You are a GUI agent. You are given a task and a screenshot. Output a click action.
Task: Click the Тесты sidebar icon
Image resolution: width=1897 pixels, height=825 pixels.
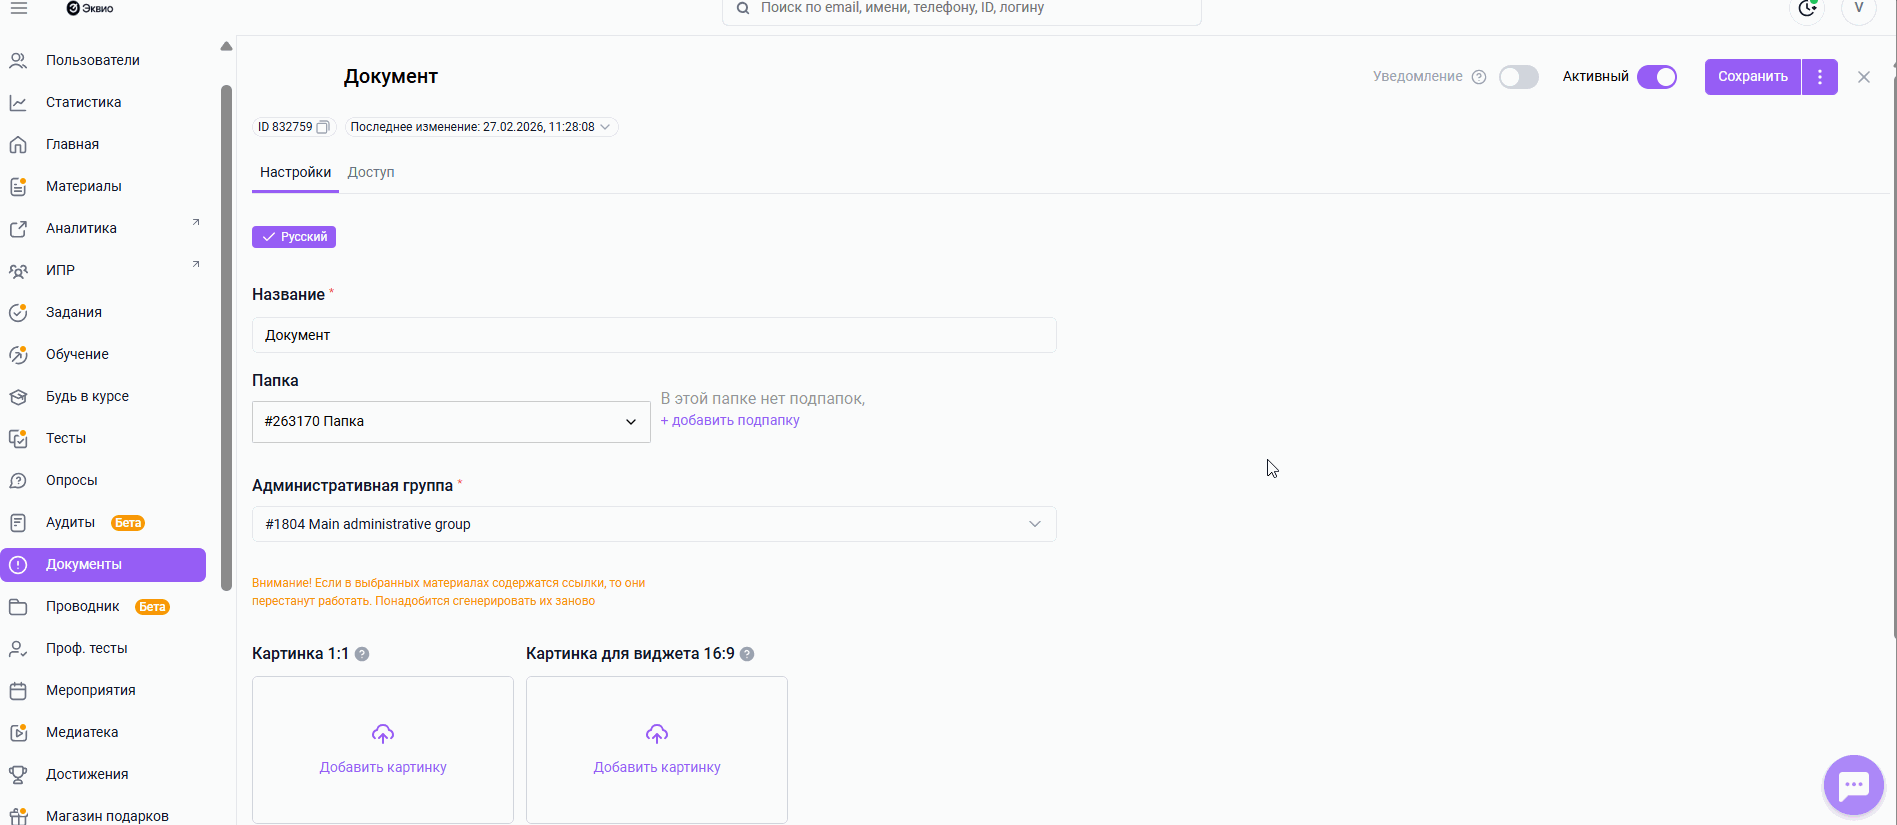coord(18,438)
